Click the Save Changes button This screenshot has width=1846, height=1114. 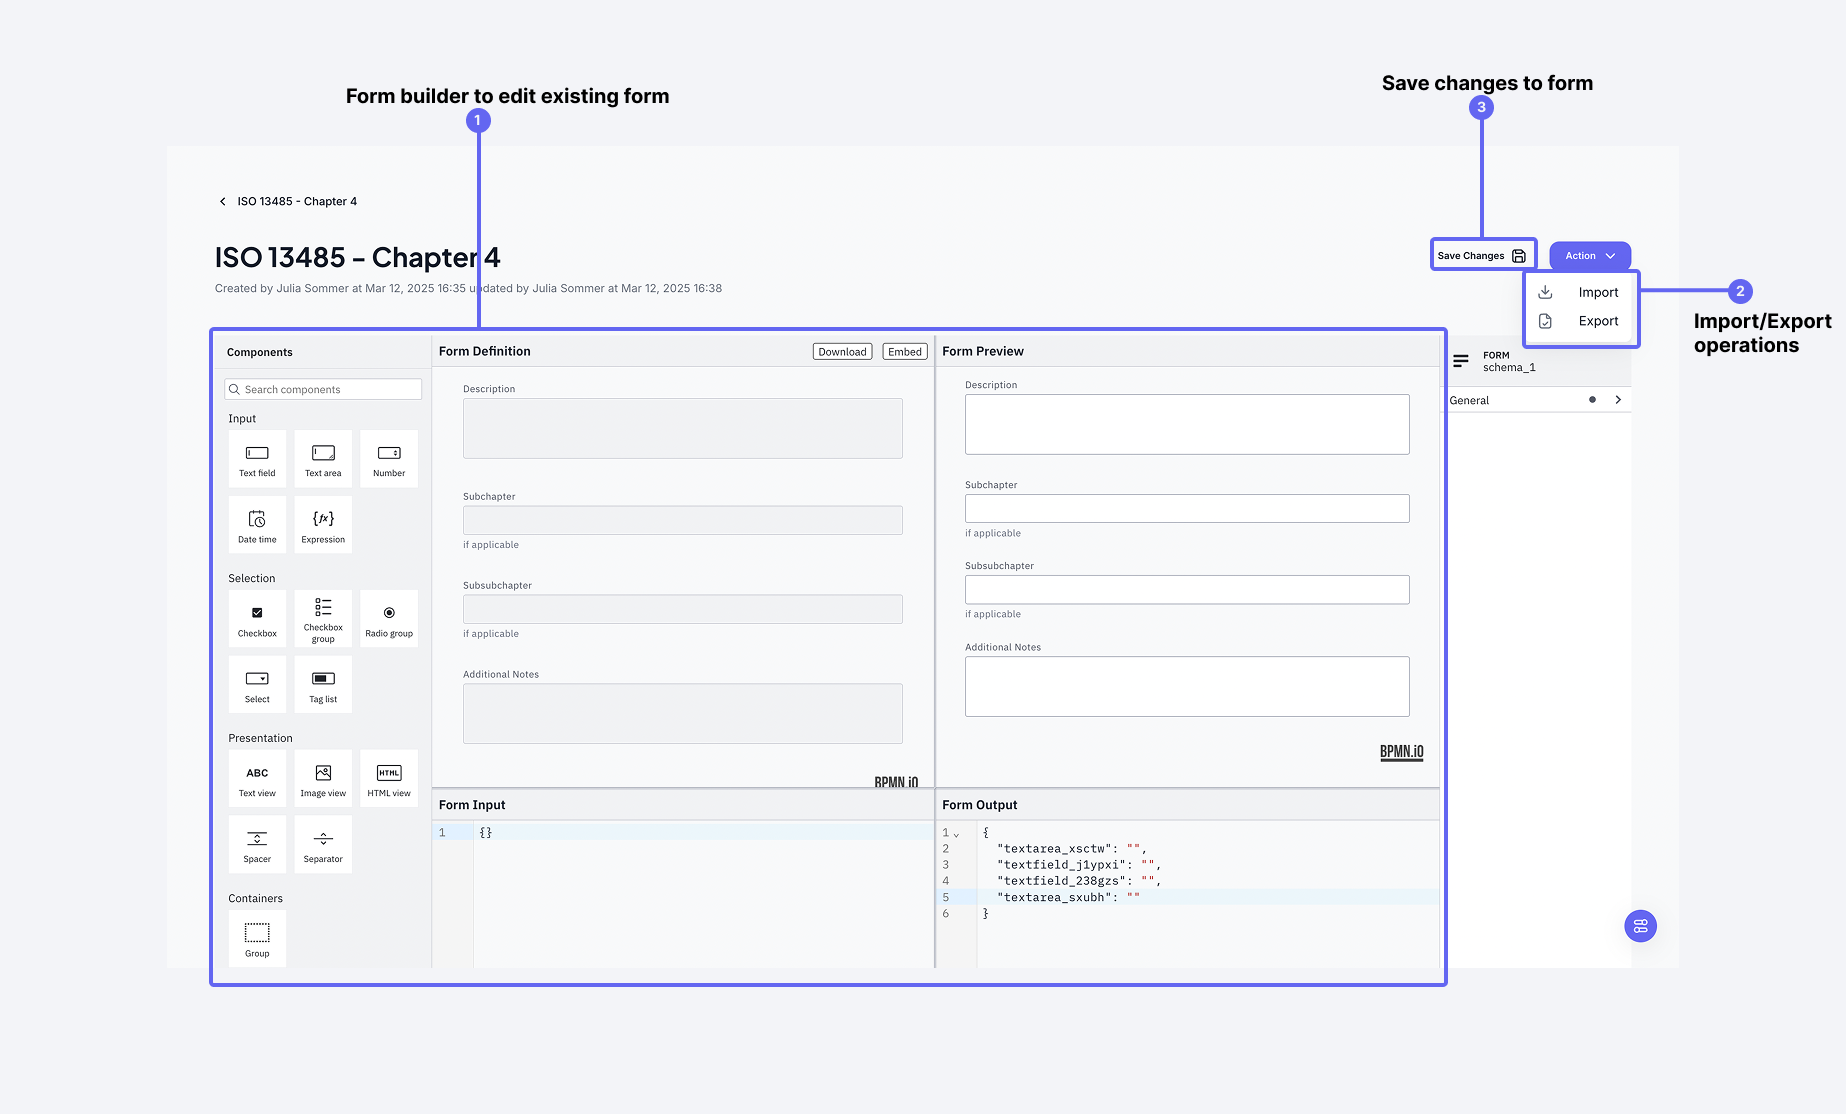coord(1481,256)
